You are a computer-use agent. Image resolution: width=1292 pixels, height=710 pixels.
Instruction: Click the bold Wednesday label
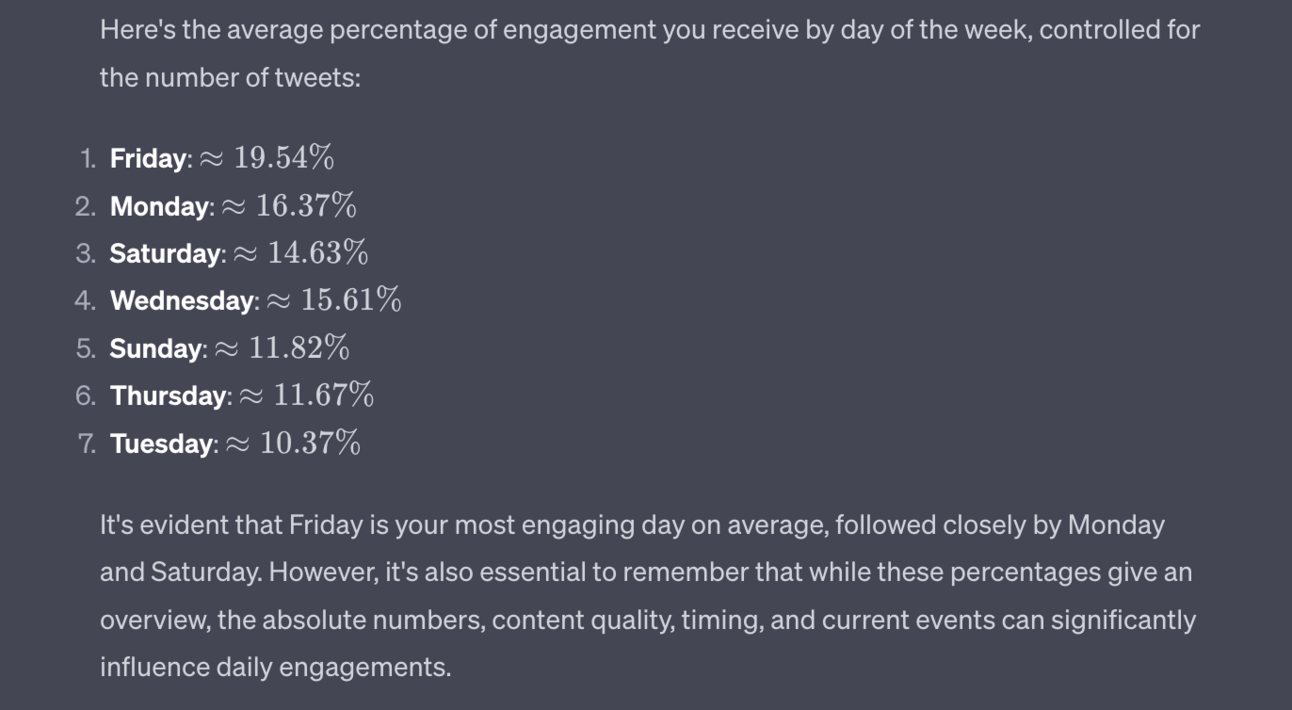[183, 301]
